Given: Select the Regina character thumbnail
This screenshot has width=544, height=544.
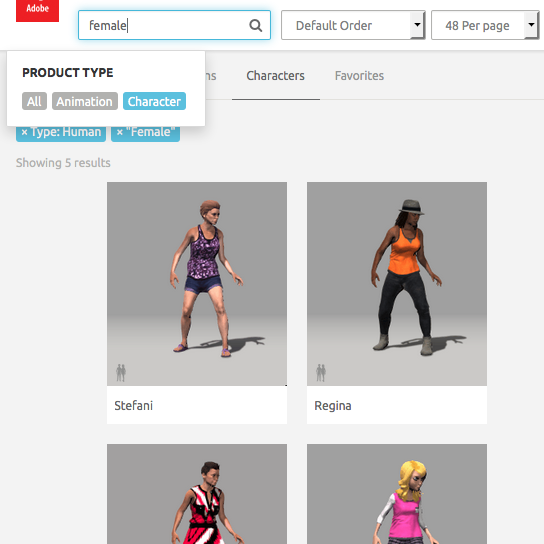Looking at the screenshot, I should [x=397, y=283].
